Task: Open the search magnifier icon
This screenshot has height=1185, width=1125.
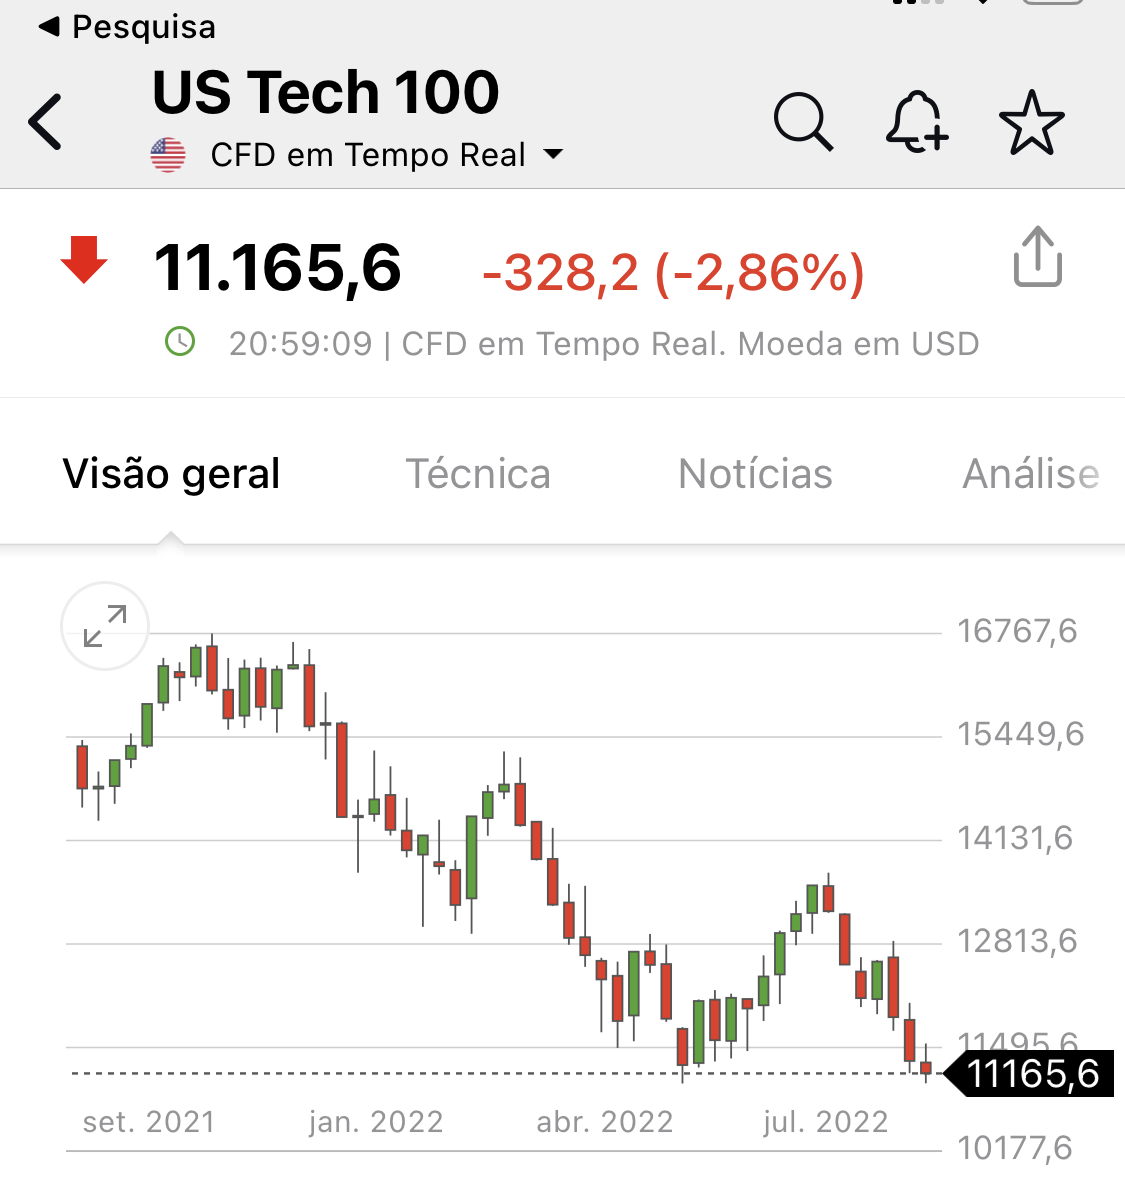Action: tap(803, 122)
